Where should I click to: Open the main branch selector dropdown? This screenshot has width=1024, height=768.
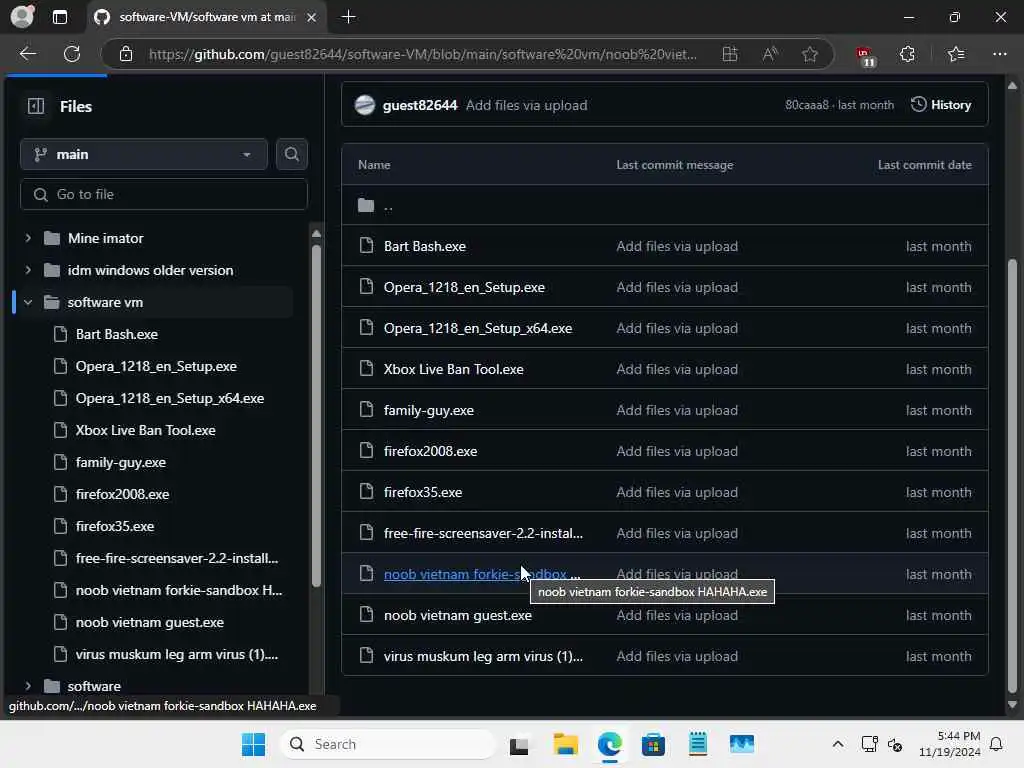click(x=144, y=154)
